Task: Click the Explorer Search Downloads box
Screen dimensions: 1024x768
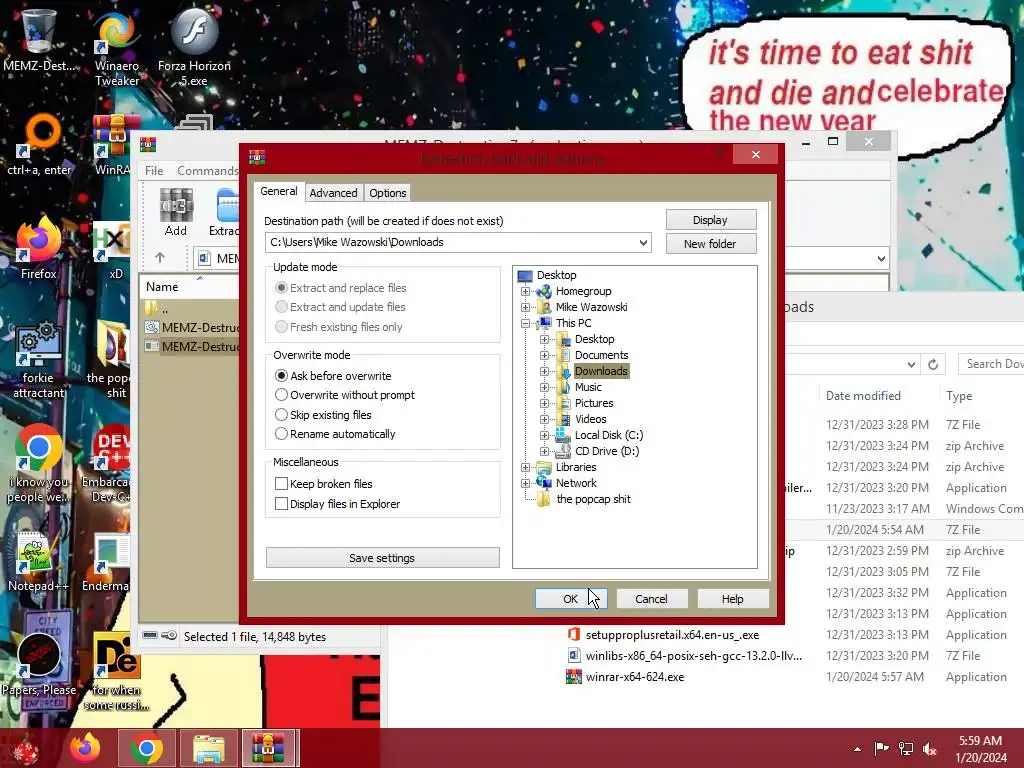Action: [x=991, y=364]
